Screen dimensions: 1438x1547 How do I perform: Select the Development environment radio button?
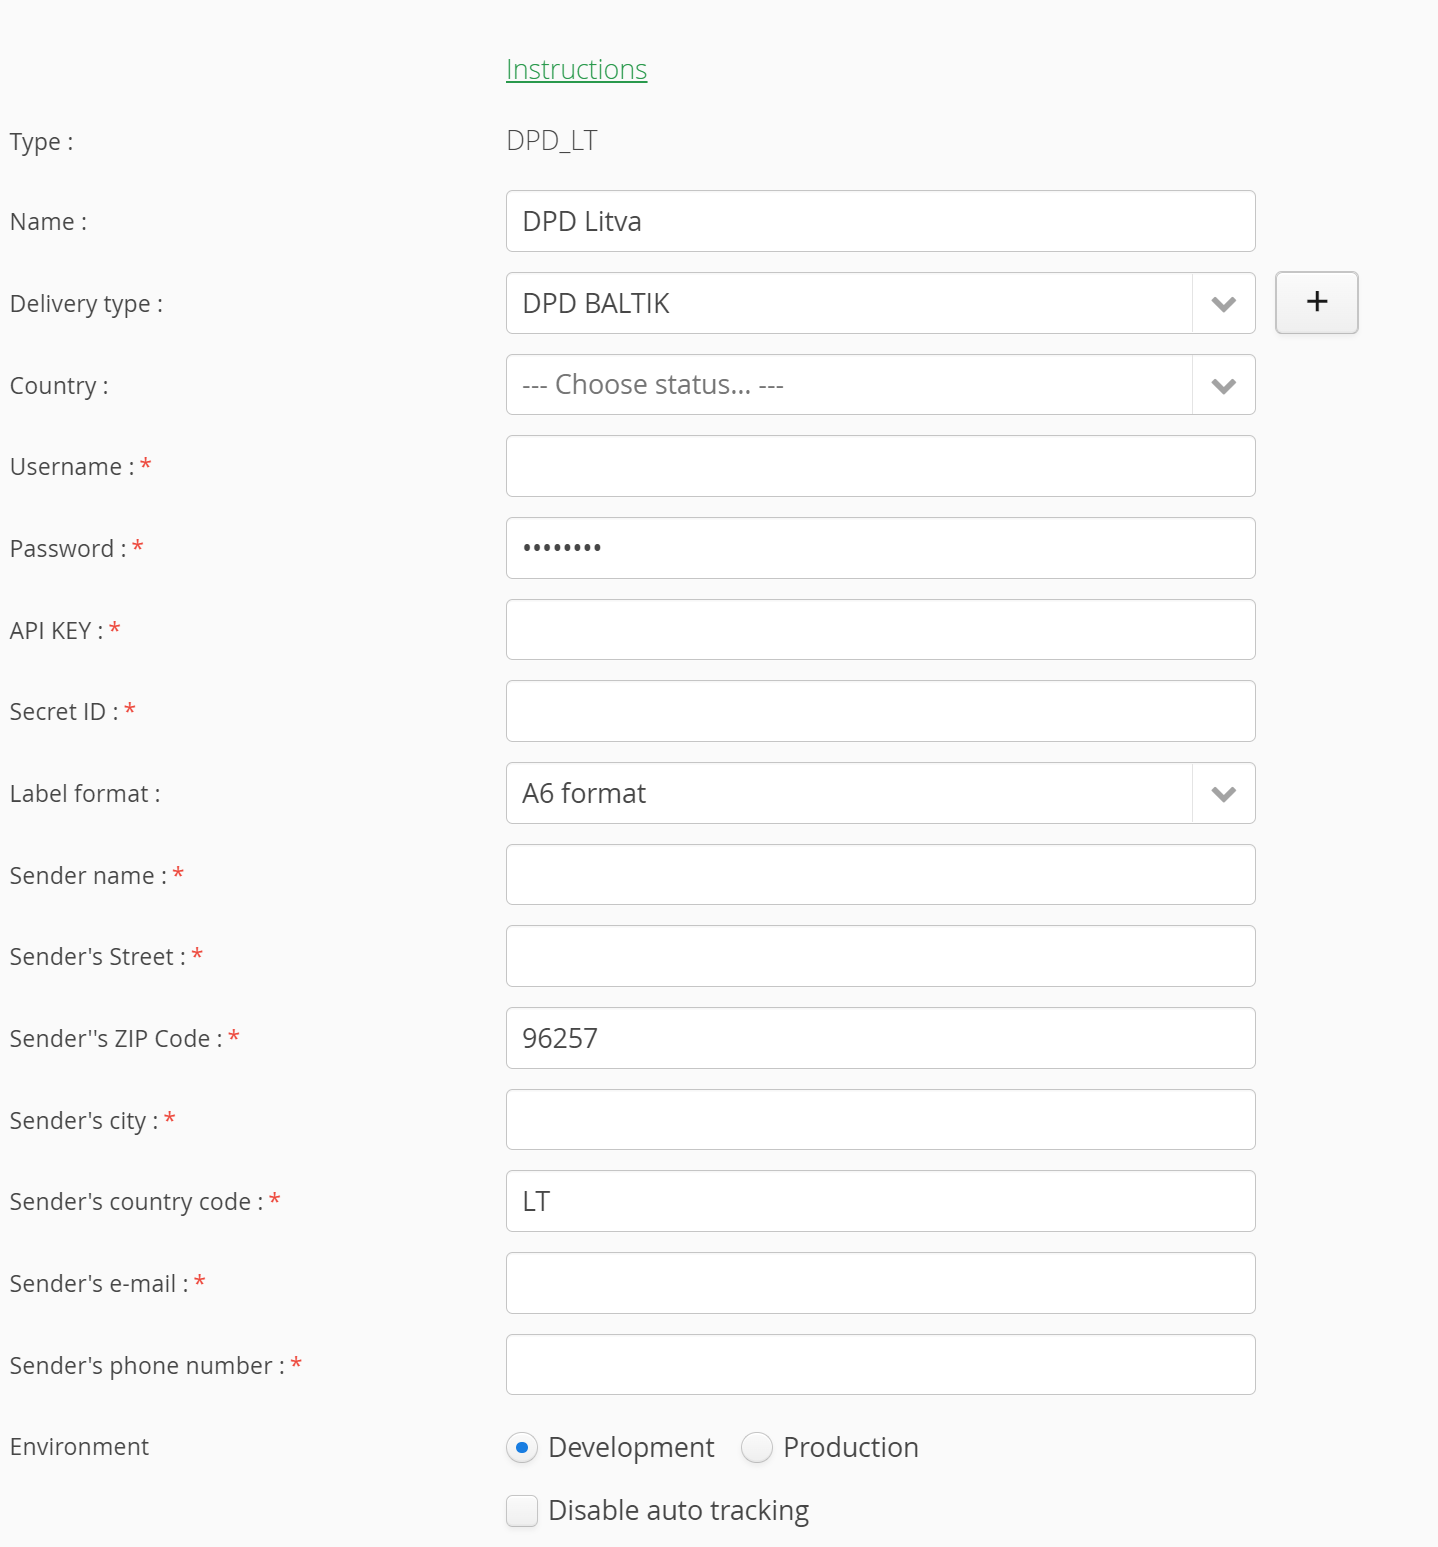coord(522,1447)
